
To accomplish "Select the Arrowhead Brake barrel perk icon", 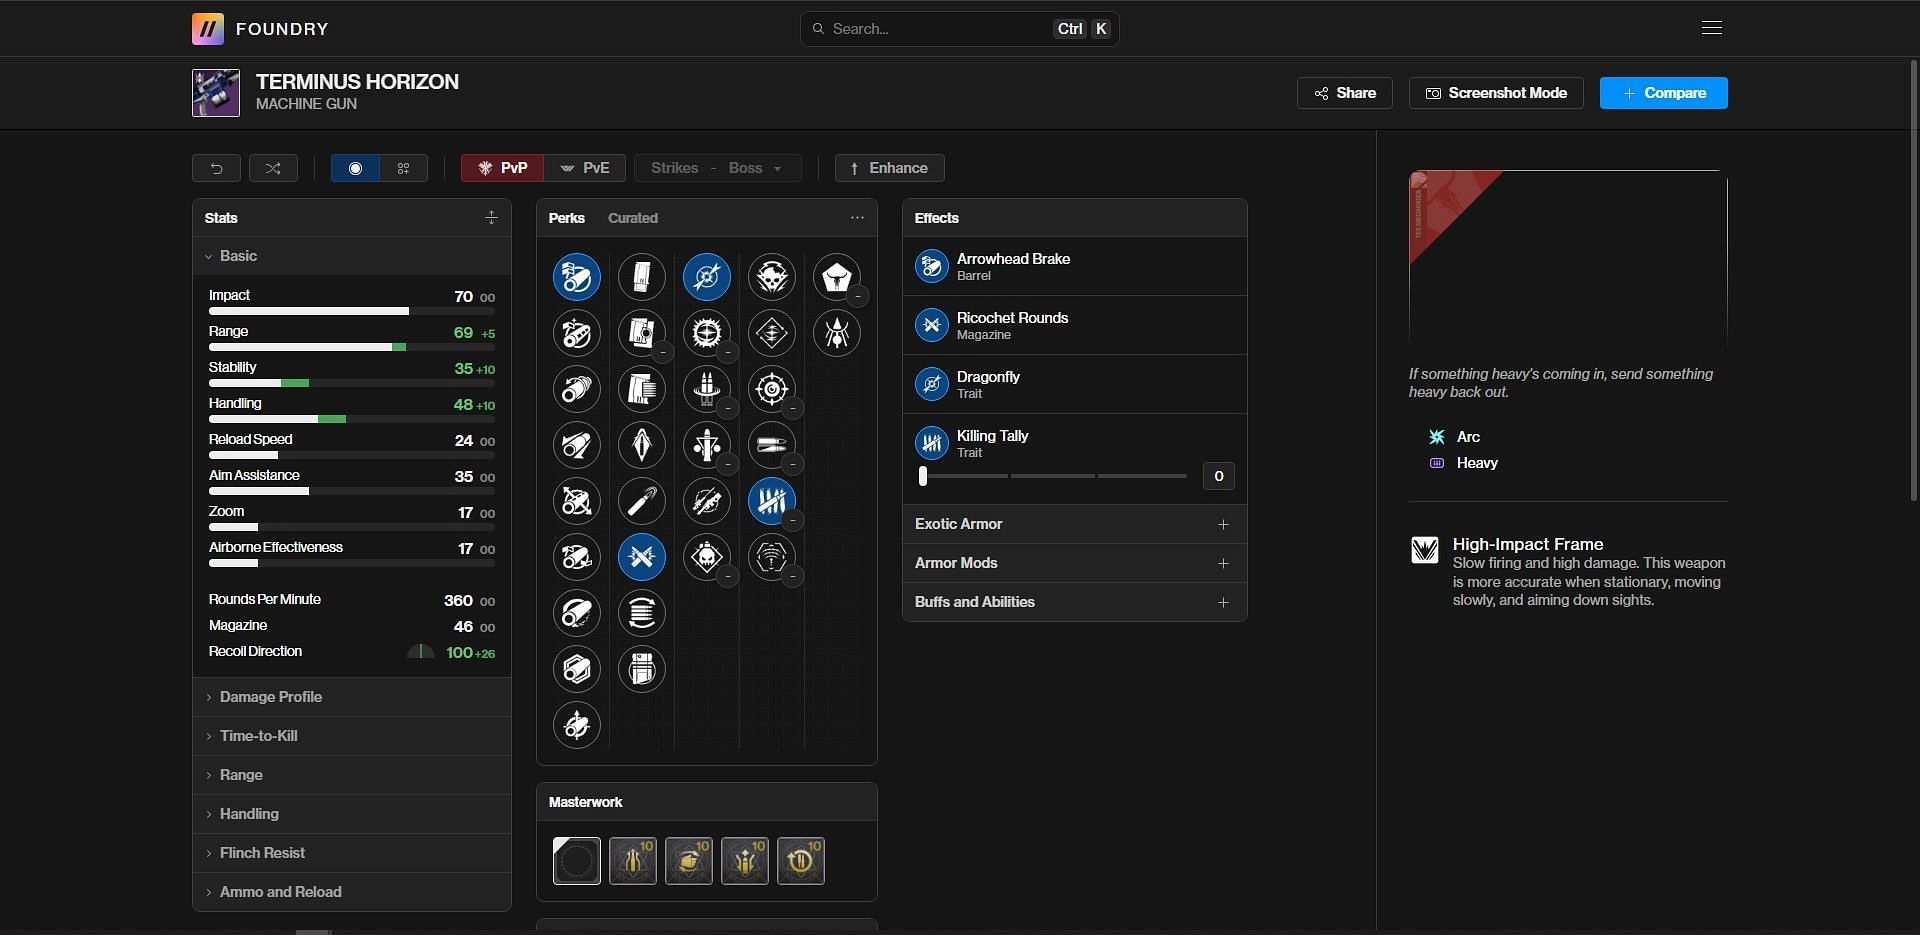I will (x=576, y=277).
